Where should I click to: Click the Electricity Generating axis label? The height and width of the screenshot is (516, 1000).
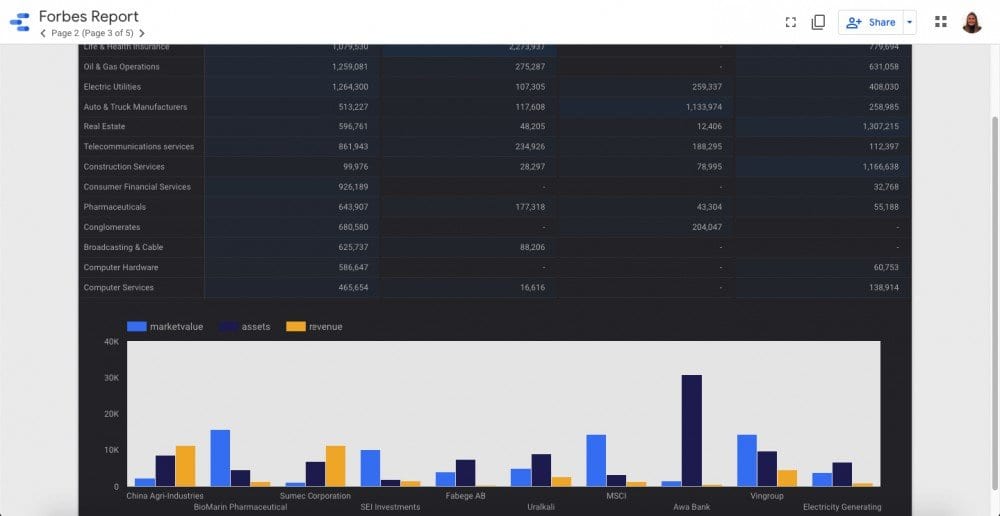tap(842, 507)
